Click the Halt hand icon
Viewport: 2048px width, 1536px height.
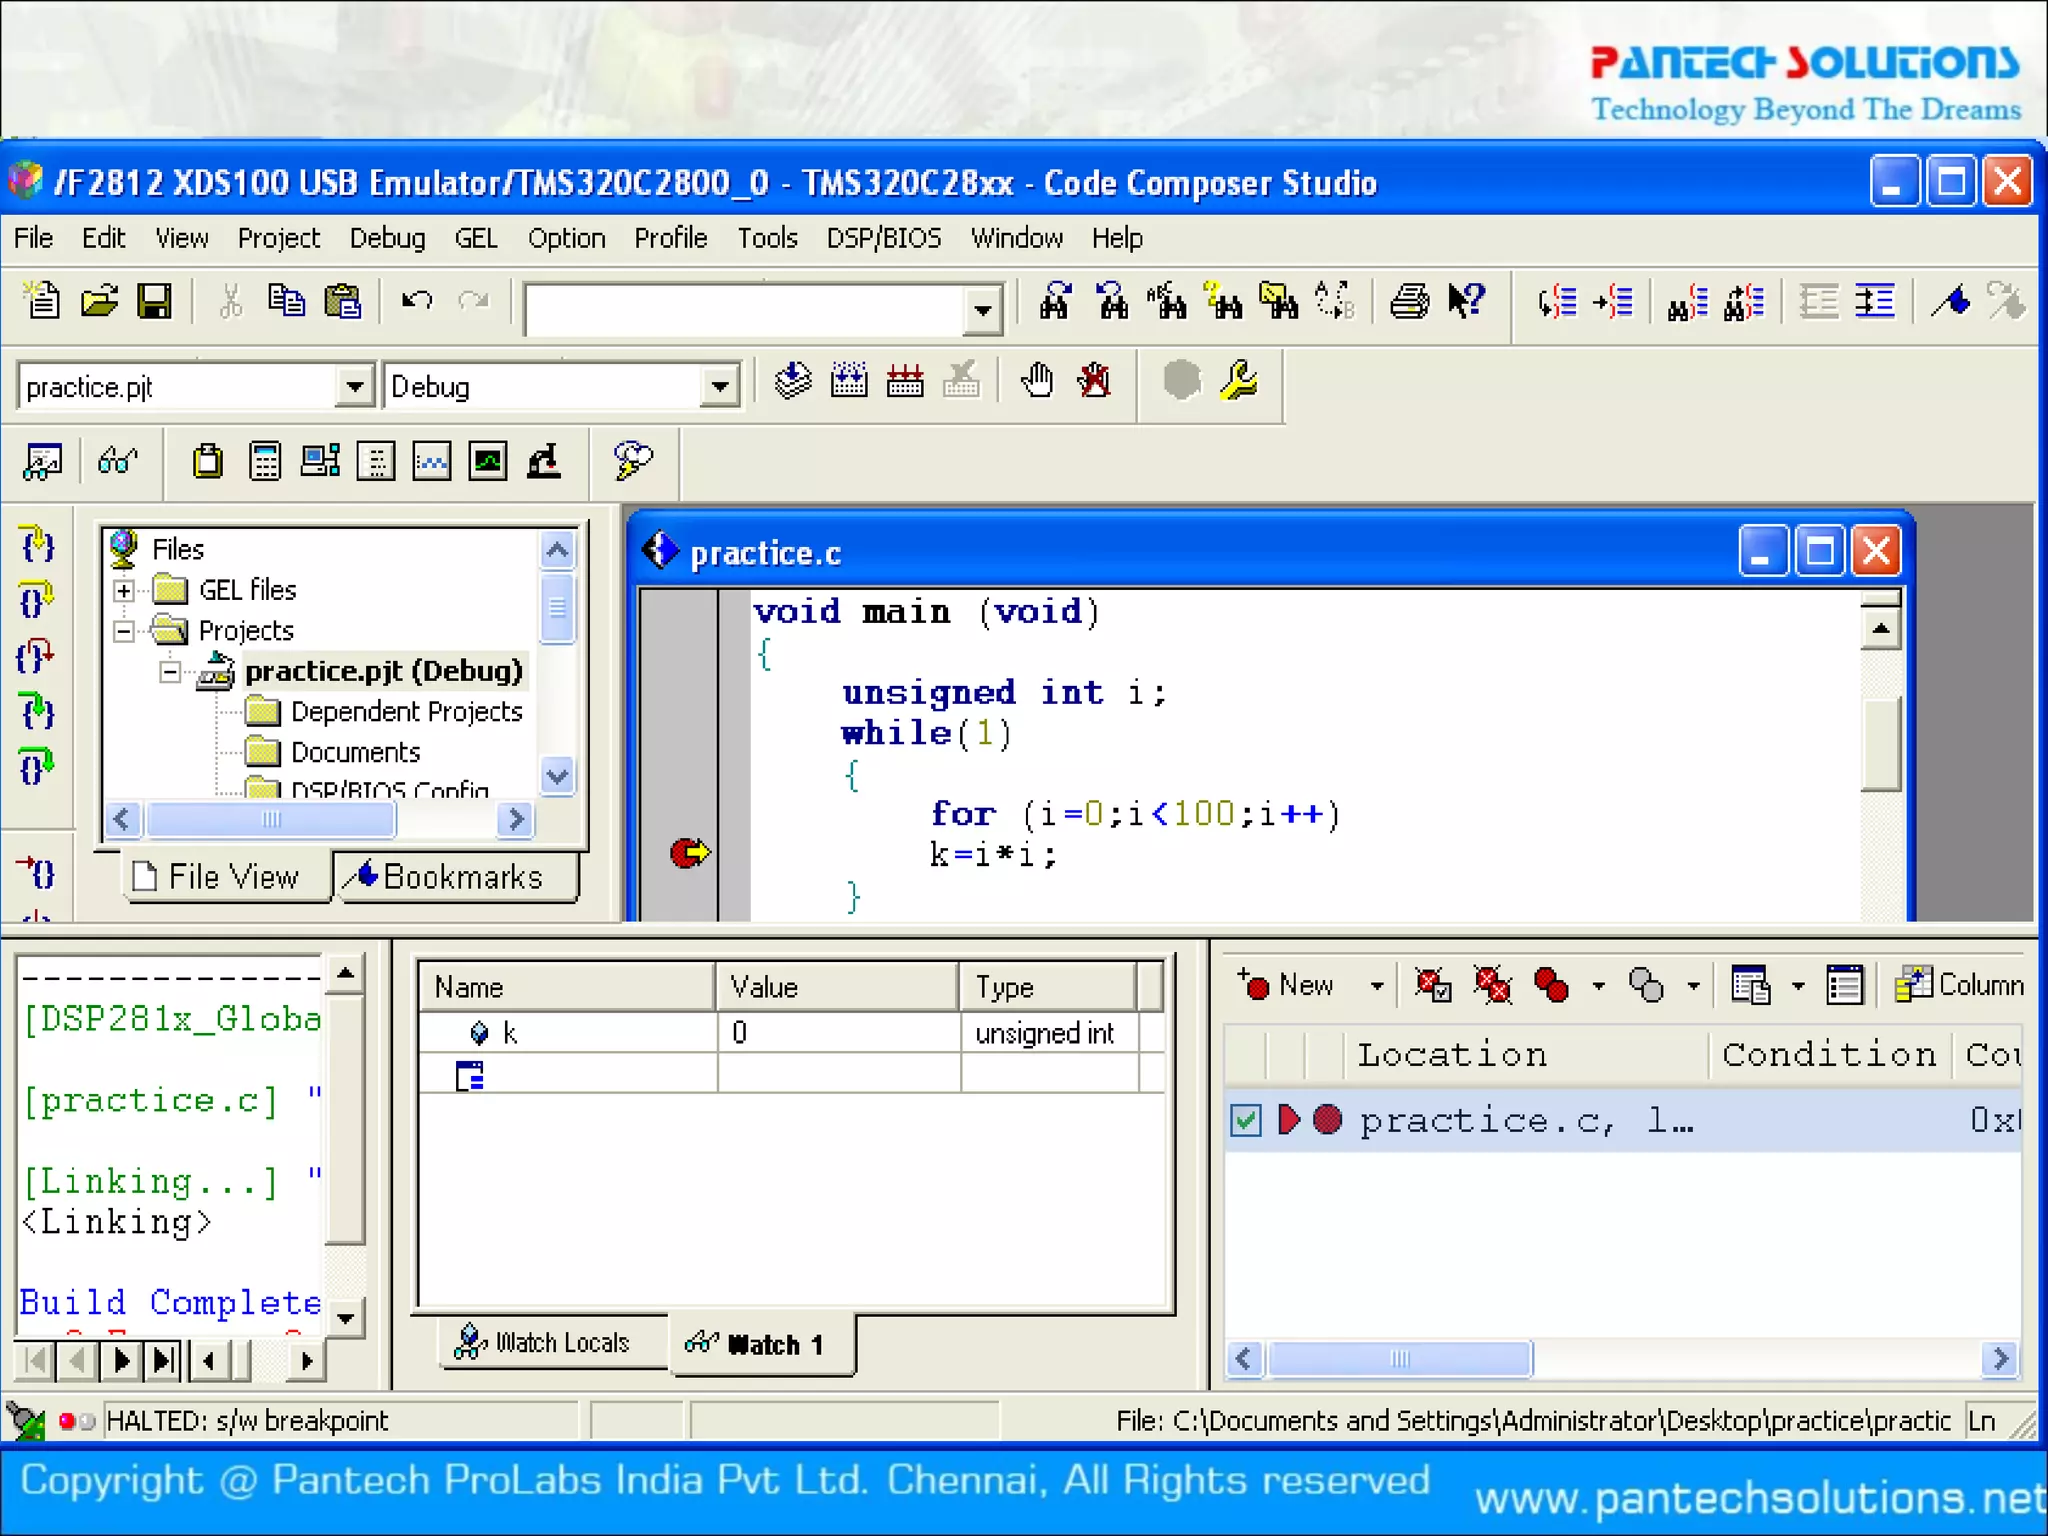pyautogui.click(x=1038, y=381)
